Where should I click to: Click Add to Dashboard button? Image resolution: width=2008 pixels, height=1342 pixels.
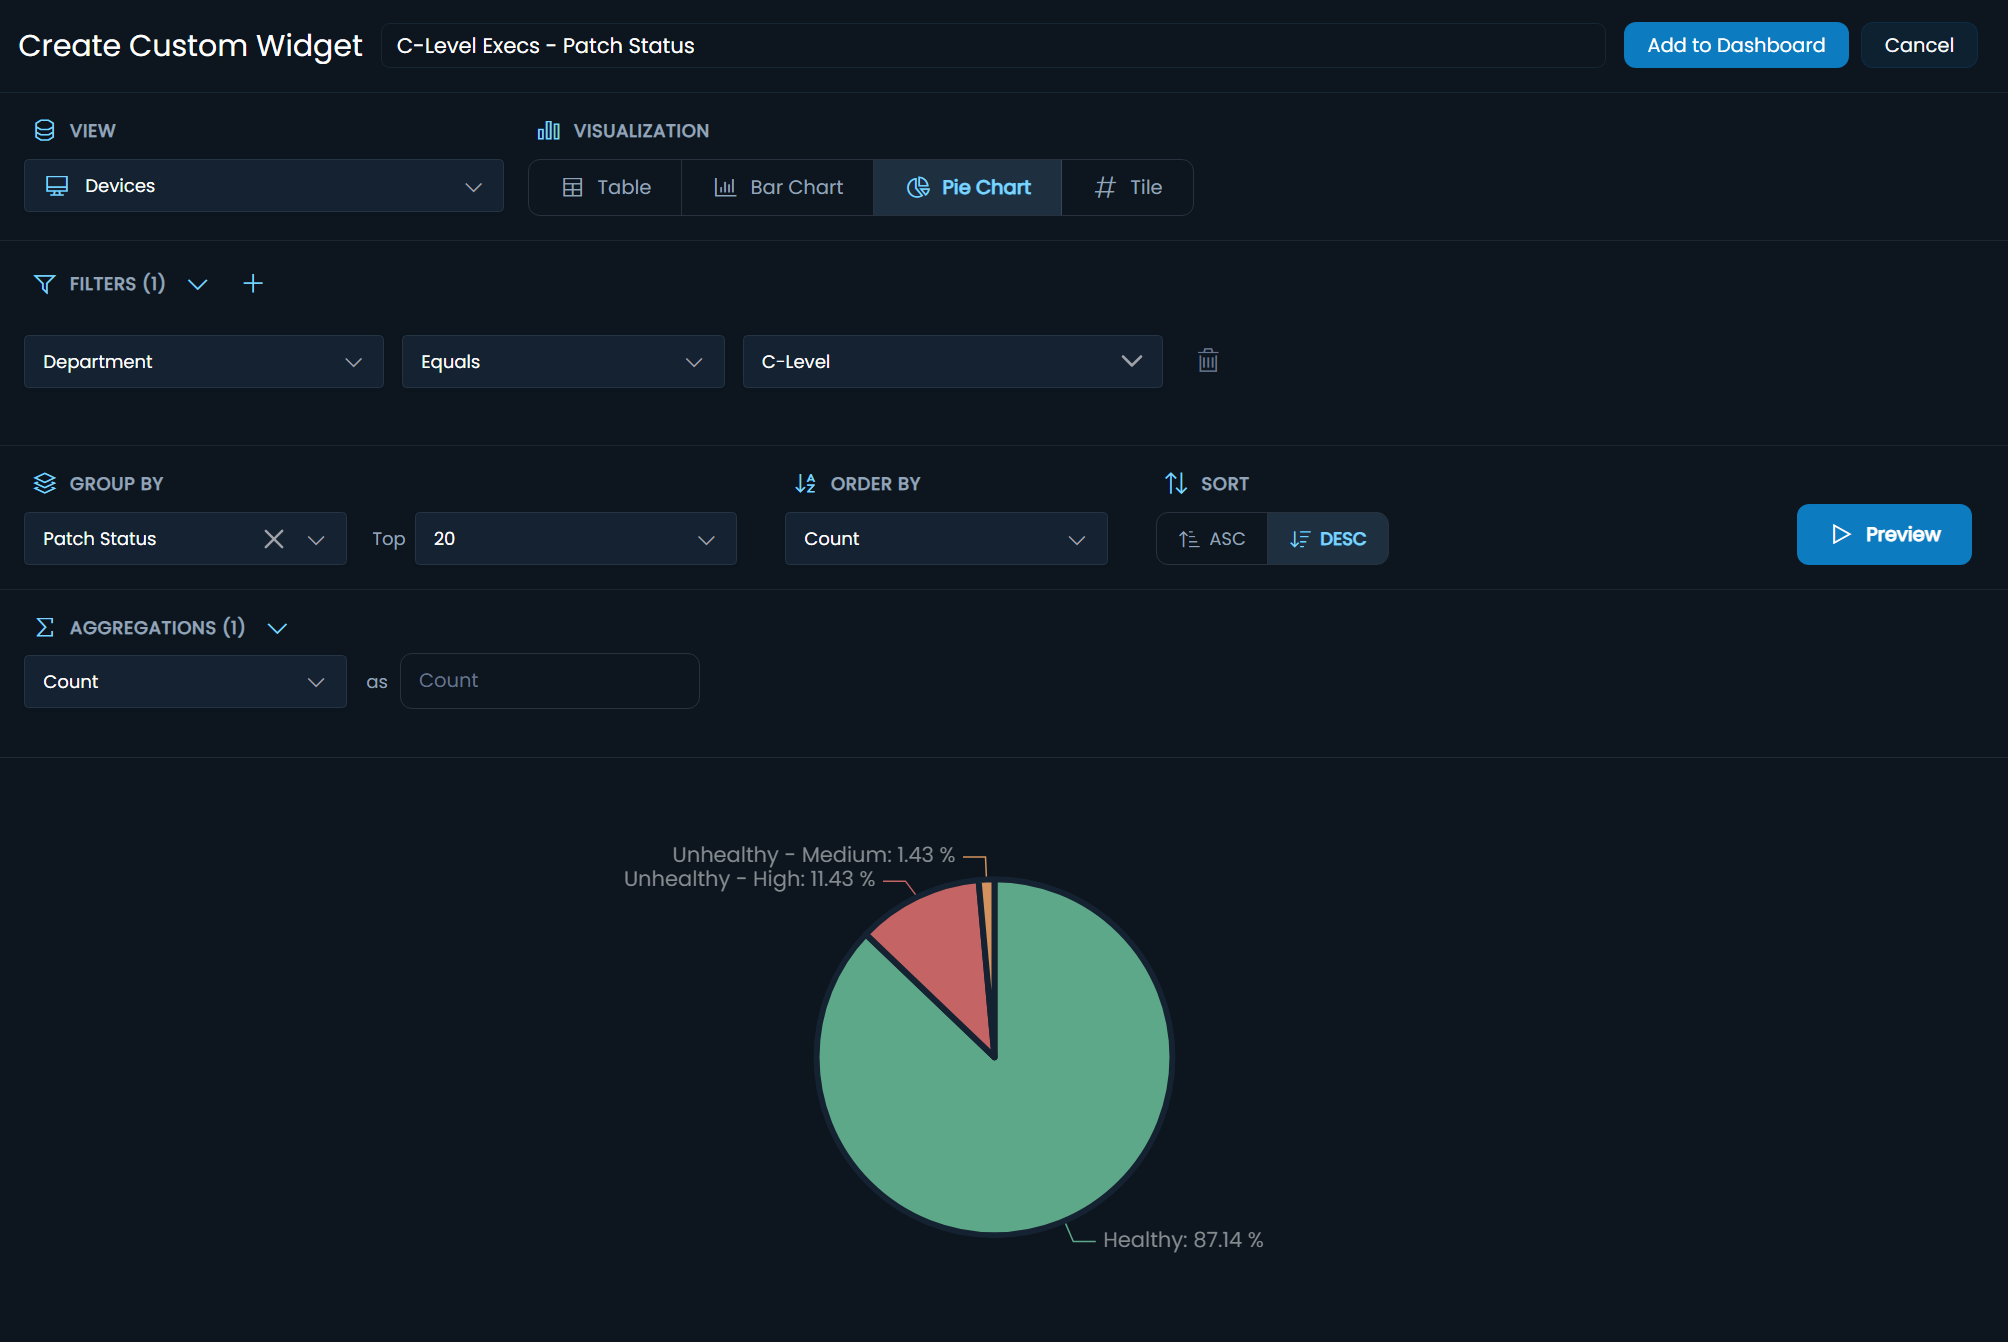[x=1736, y=45]
